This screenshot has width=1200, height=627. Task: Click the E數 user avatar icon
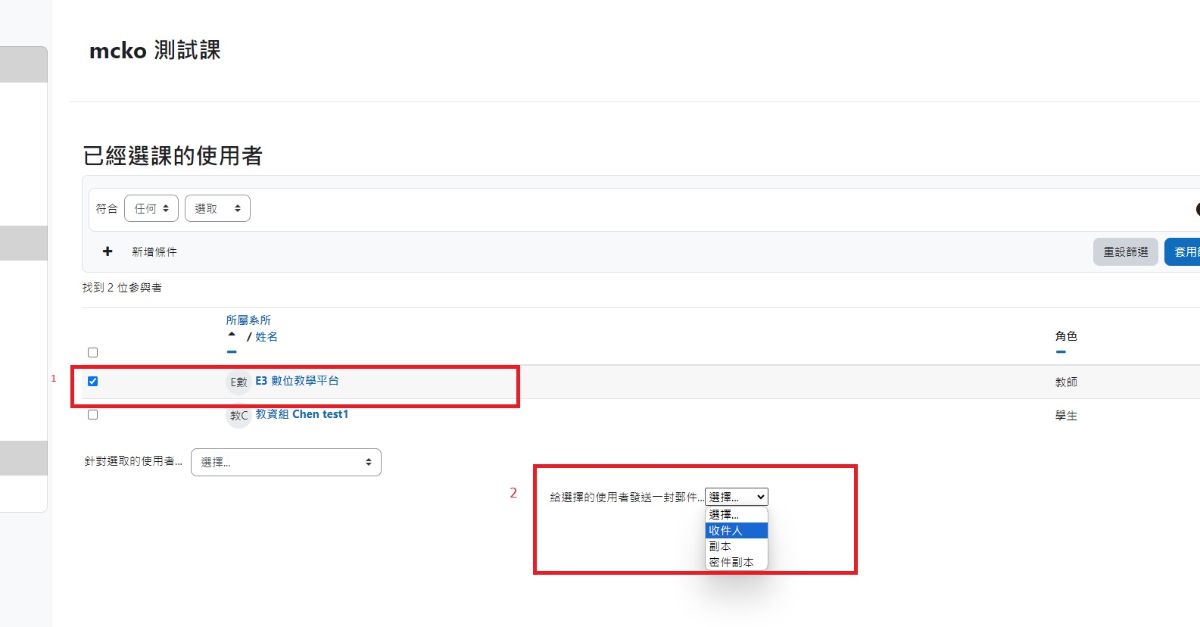(238, 382)
